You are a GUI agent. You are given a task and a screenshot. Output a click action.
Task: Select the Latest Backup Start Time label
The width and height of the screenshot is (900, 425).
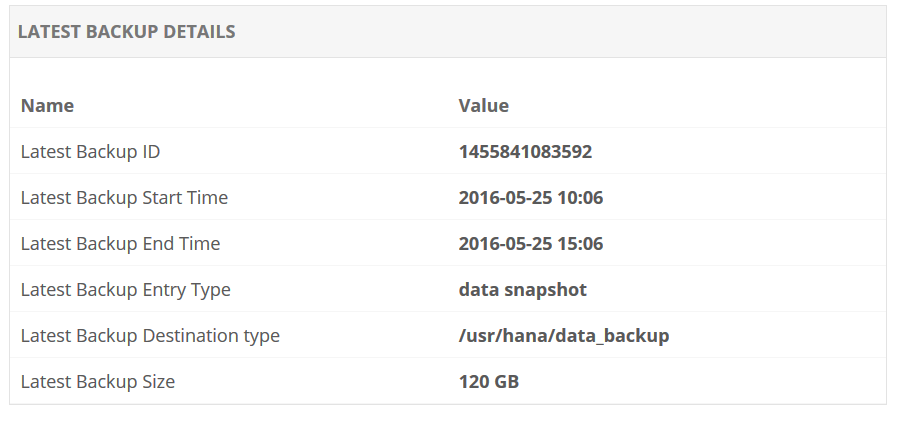tap(124, 198)
